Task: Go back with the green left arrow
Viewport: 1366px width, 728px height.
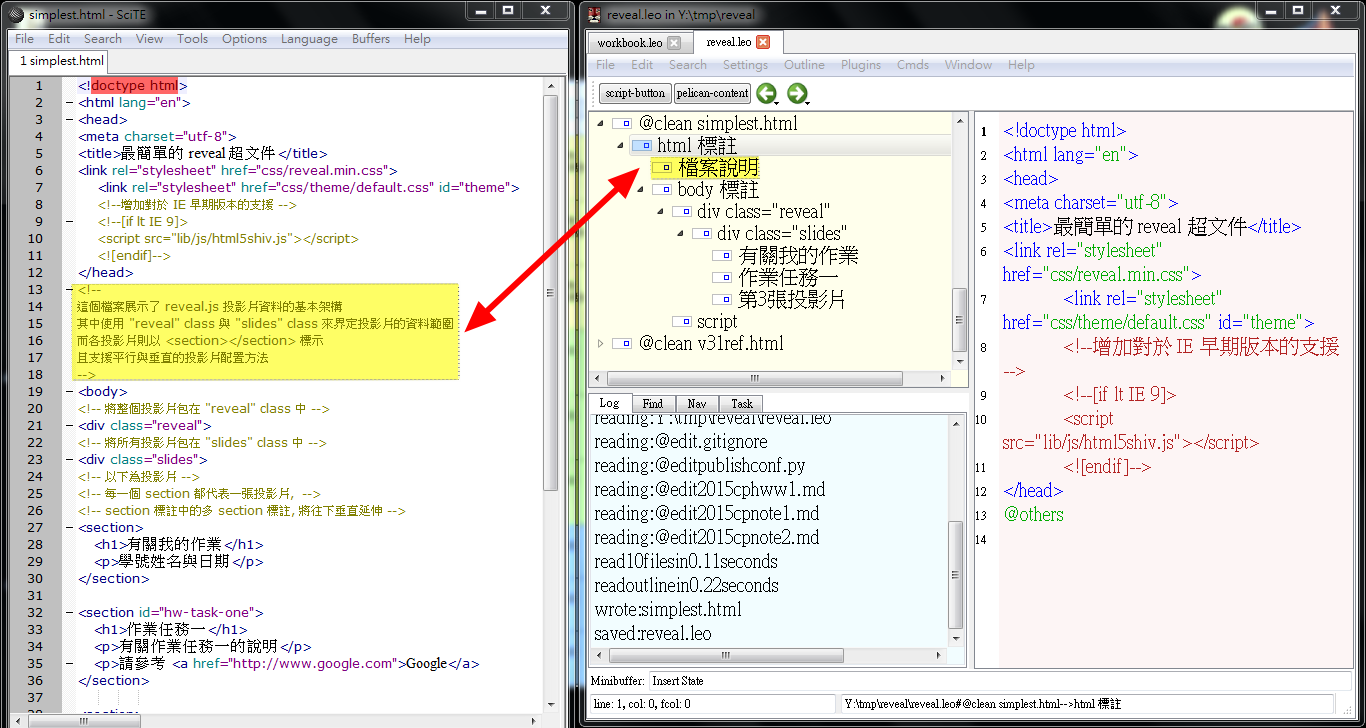Action: click(766, 93)
